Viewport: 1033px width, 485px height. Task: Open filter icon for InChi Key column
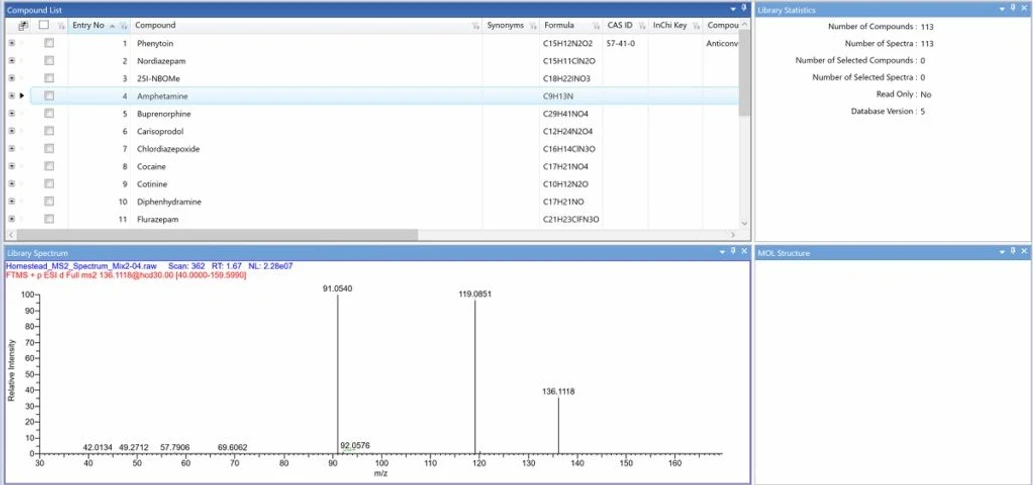pos(695,26)
